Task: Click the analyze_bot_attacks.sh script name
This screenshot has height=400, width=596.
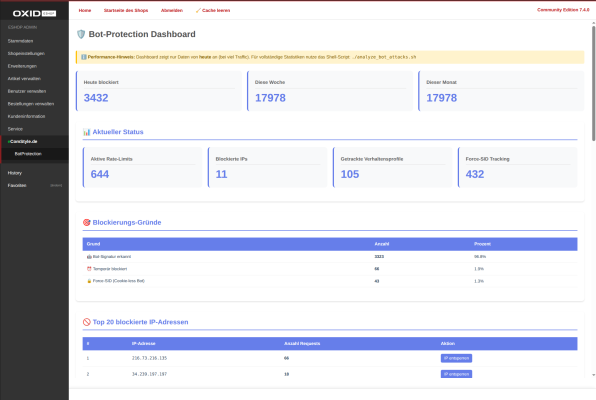Action: [384, 57]
